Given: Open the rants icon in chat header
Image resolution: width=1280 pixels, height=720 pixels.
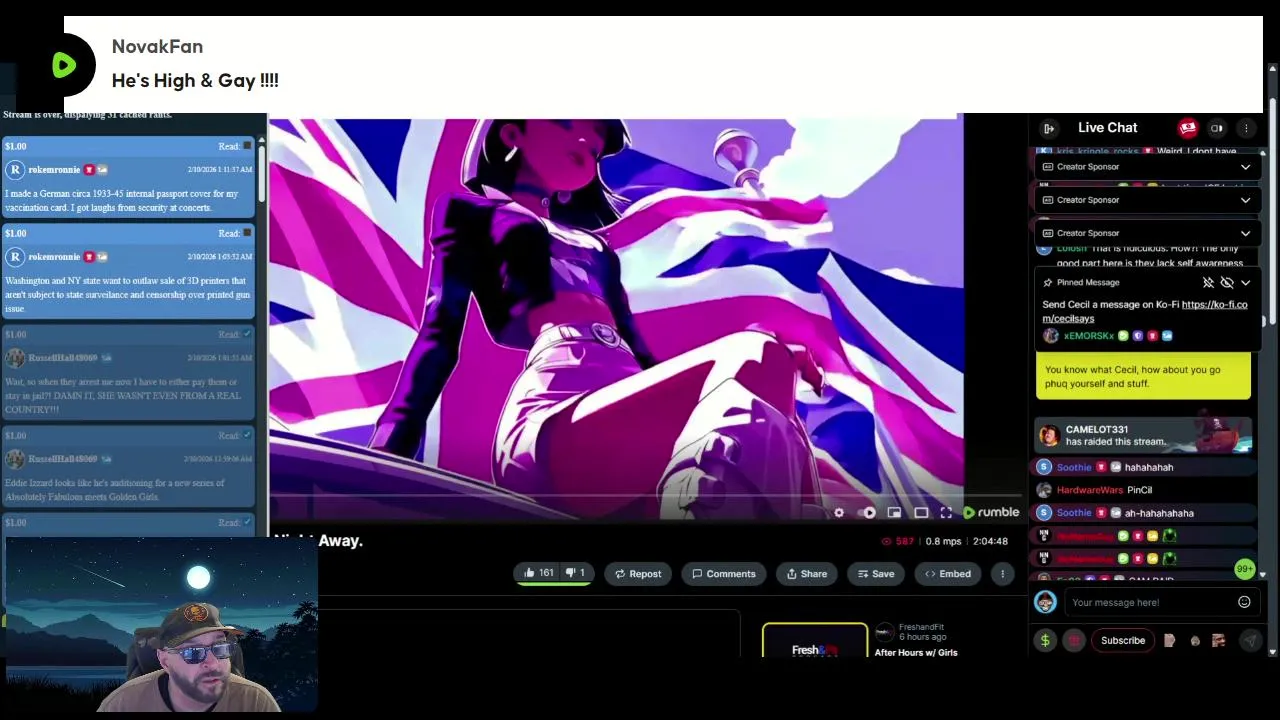Looking at the screenshot, I should coord(1187,128).
